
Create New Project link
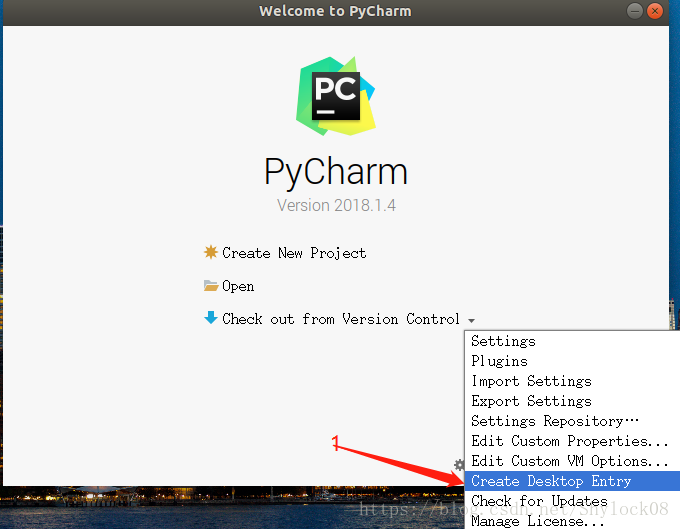point(294,253)
